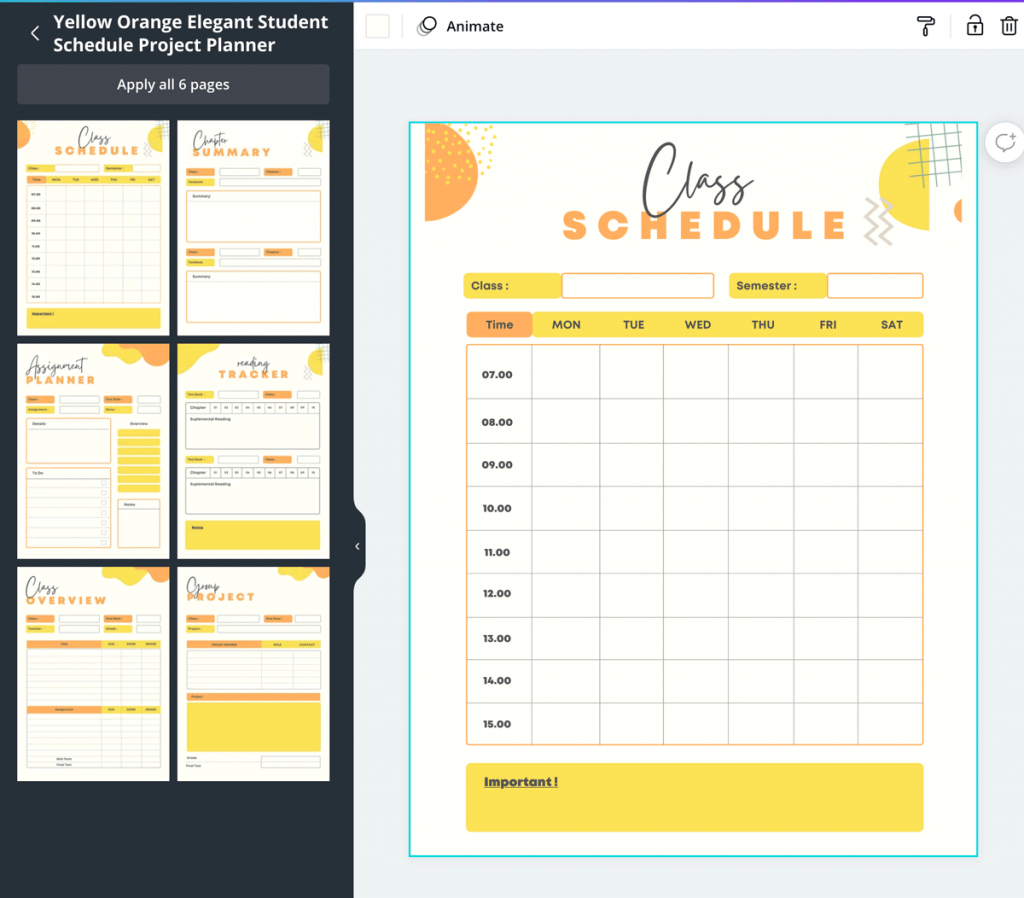The image size is (1024, 898).
Task: Click the Apply all 6 pages button
Action: 172,84
